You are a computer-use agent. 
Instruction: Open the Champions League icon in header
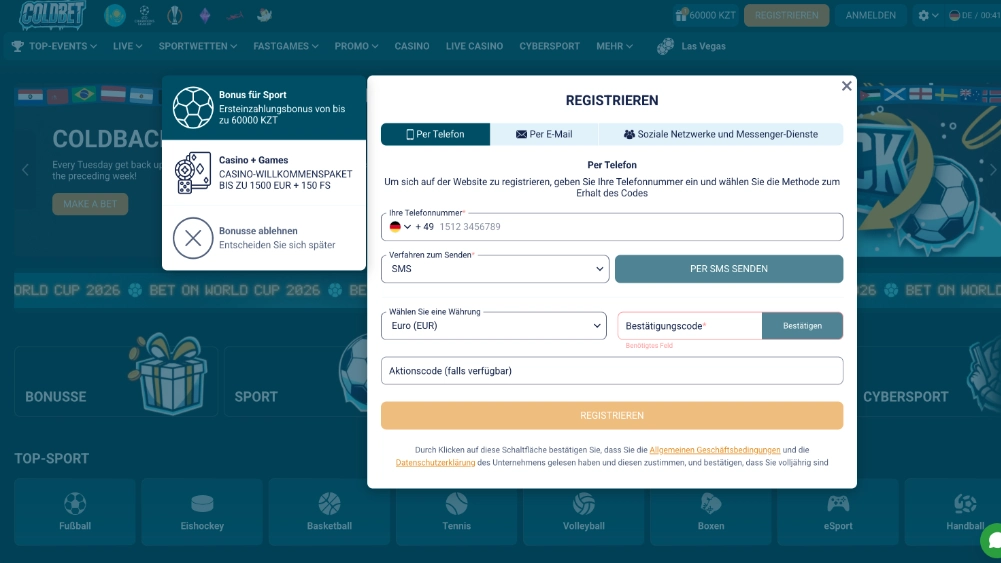(x=145, y=15)
